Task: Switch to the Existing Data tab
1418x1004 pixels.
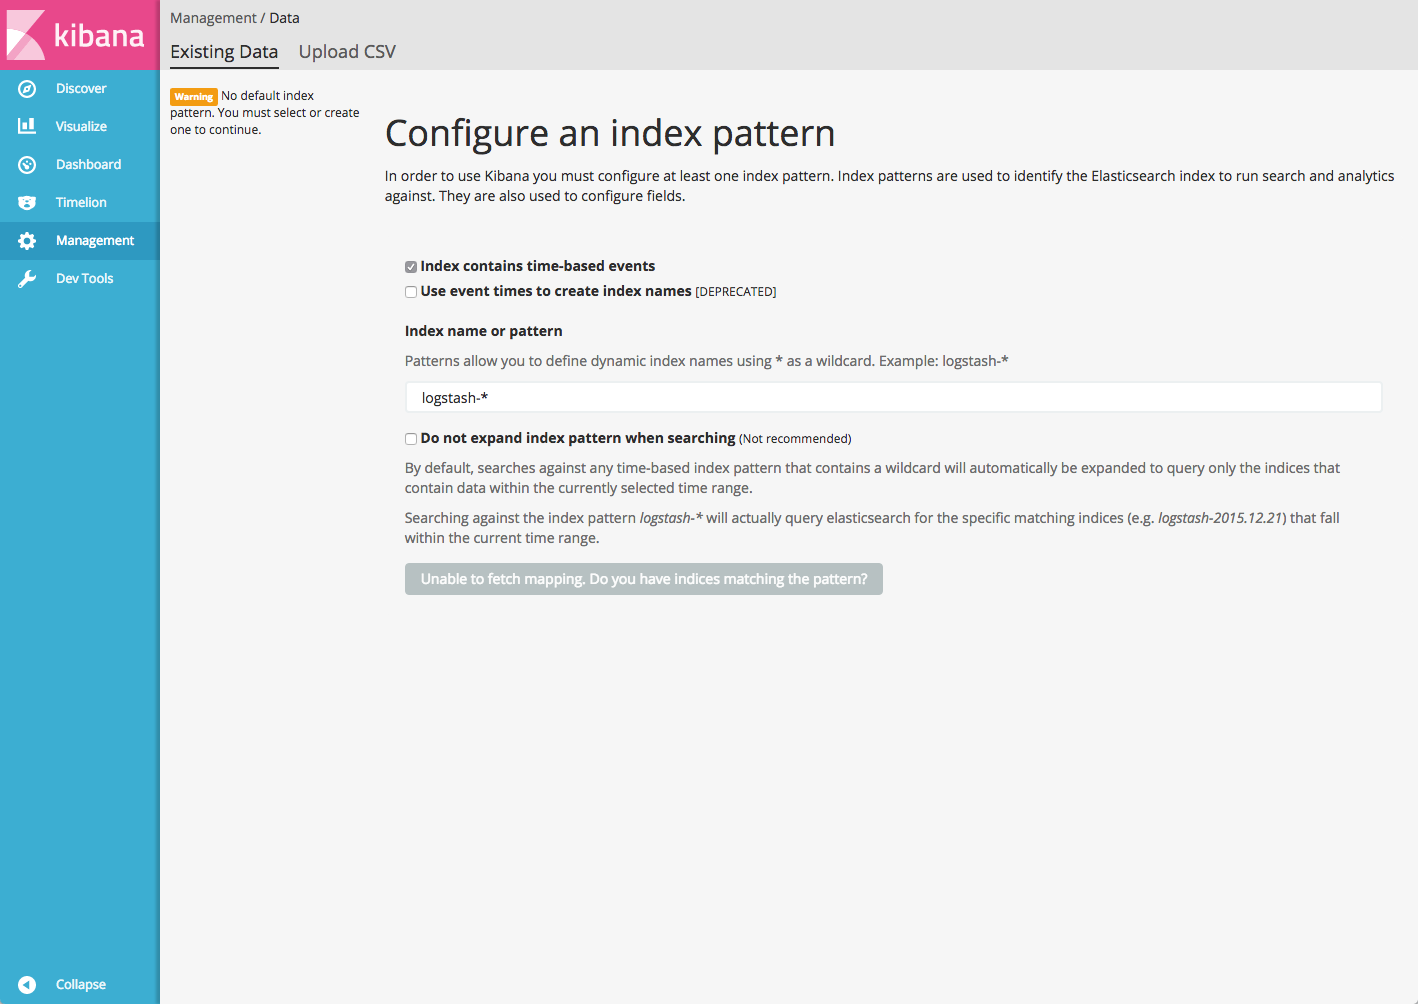Action: [224, 52]
